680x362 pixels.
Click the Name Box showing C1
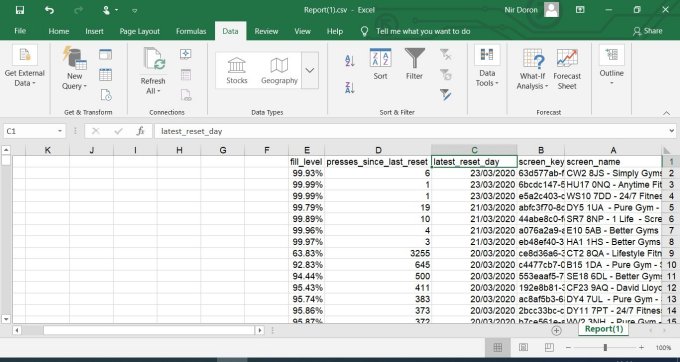pyautogui.click(x=29, y=131)
